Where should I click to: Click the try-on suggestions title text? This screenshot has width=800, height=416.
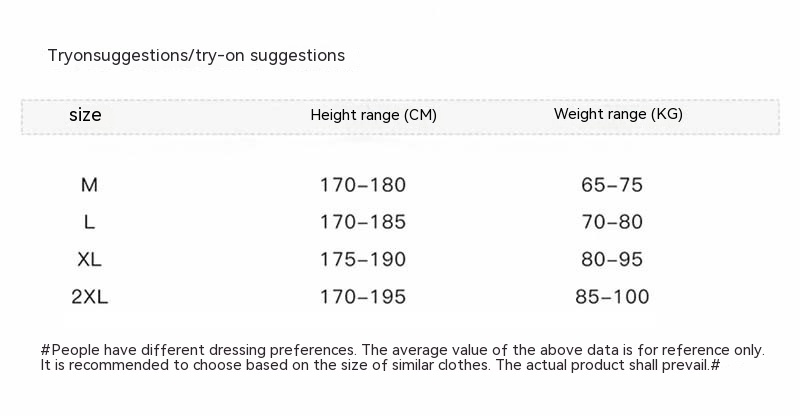[x=196, y=55]
